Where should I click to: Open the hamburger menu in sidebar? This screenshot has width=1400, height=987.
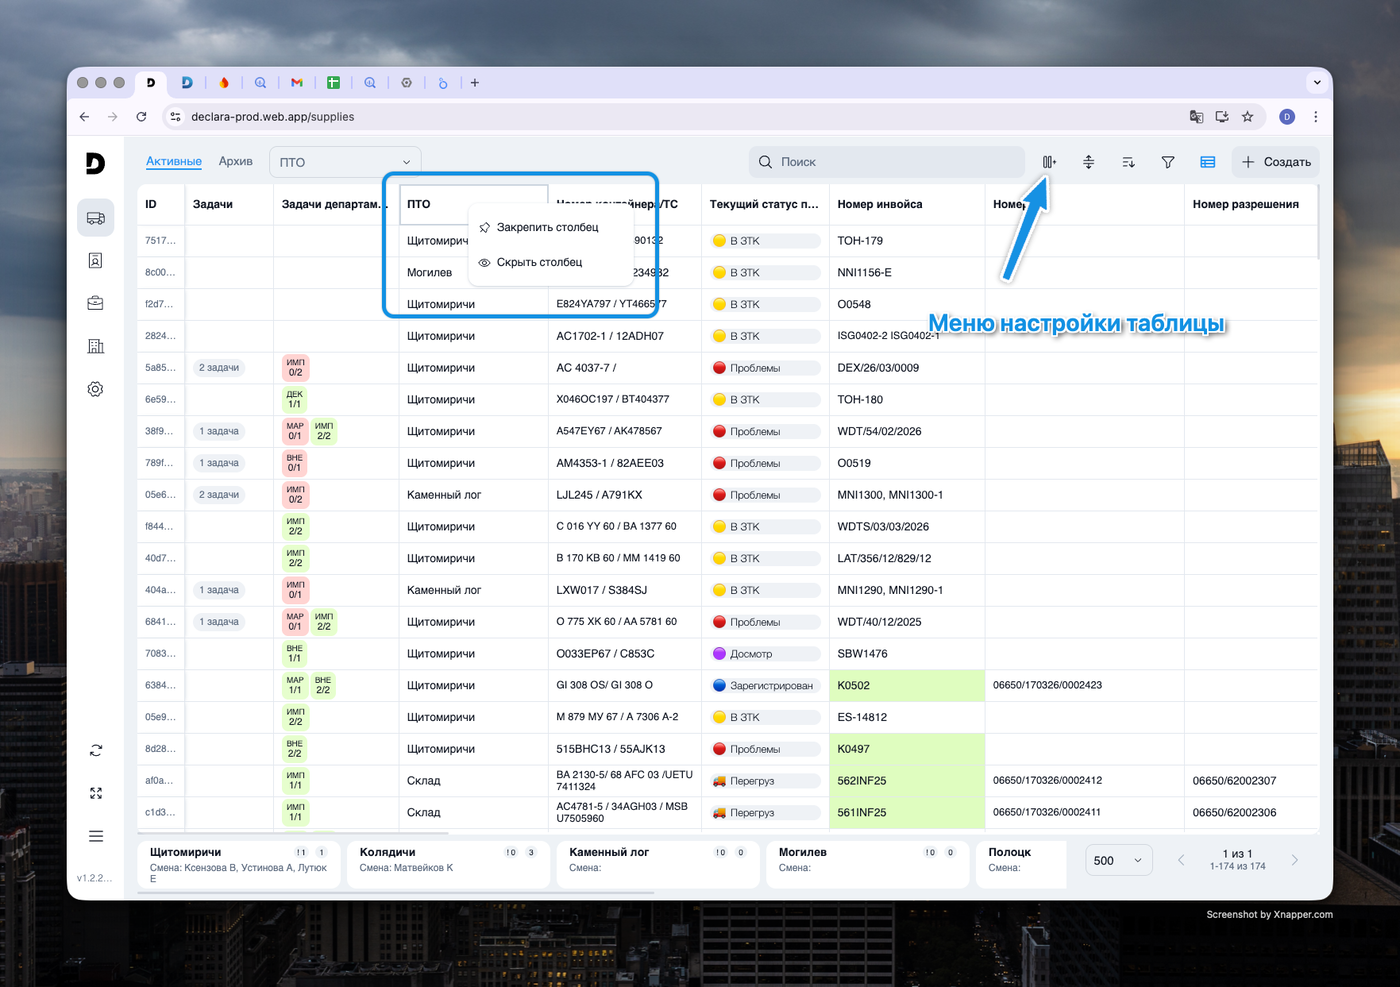(96, 836)
